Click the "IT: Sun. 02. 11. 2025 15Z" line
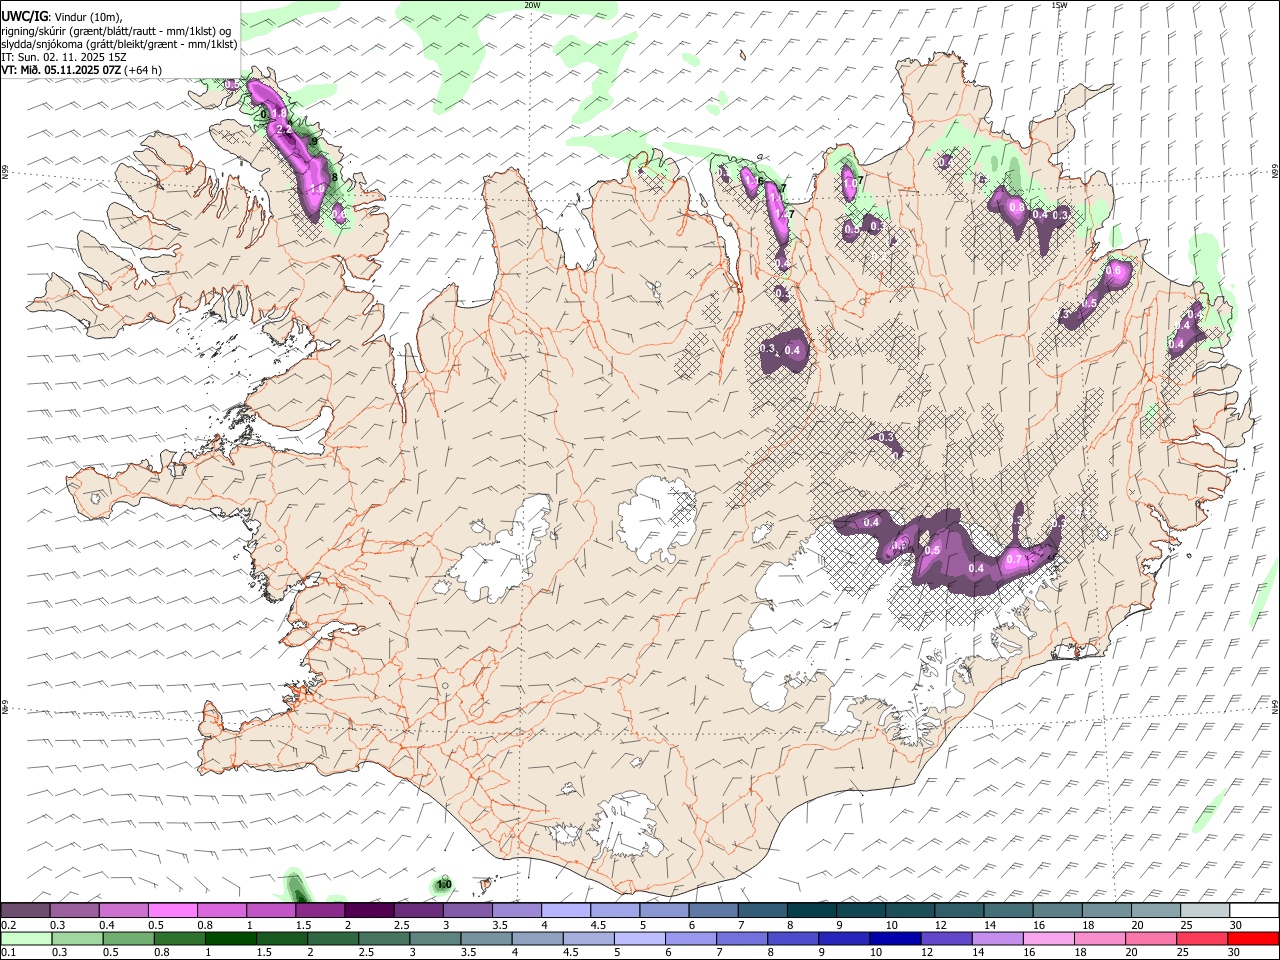This screenshot has height=960, width=1280. pyautogui.click(x=64, y=57)
